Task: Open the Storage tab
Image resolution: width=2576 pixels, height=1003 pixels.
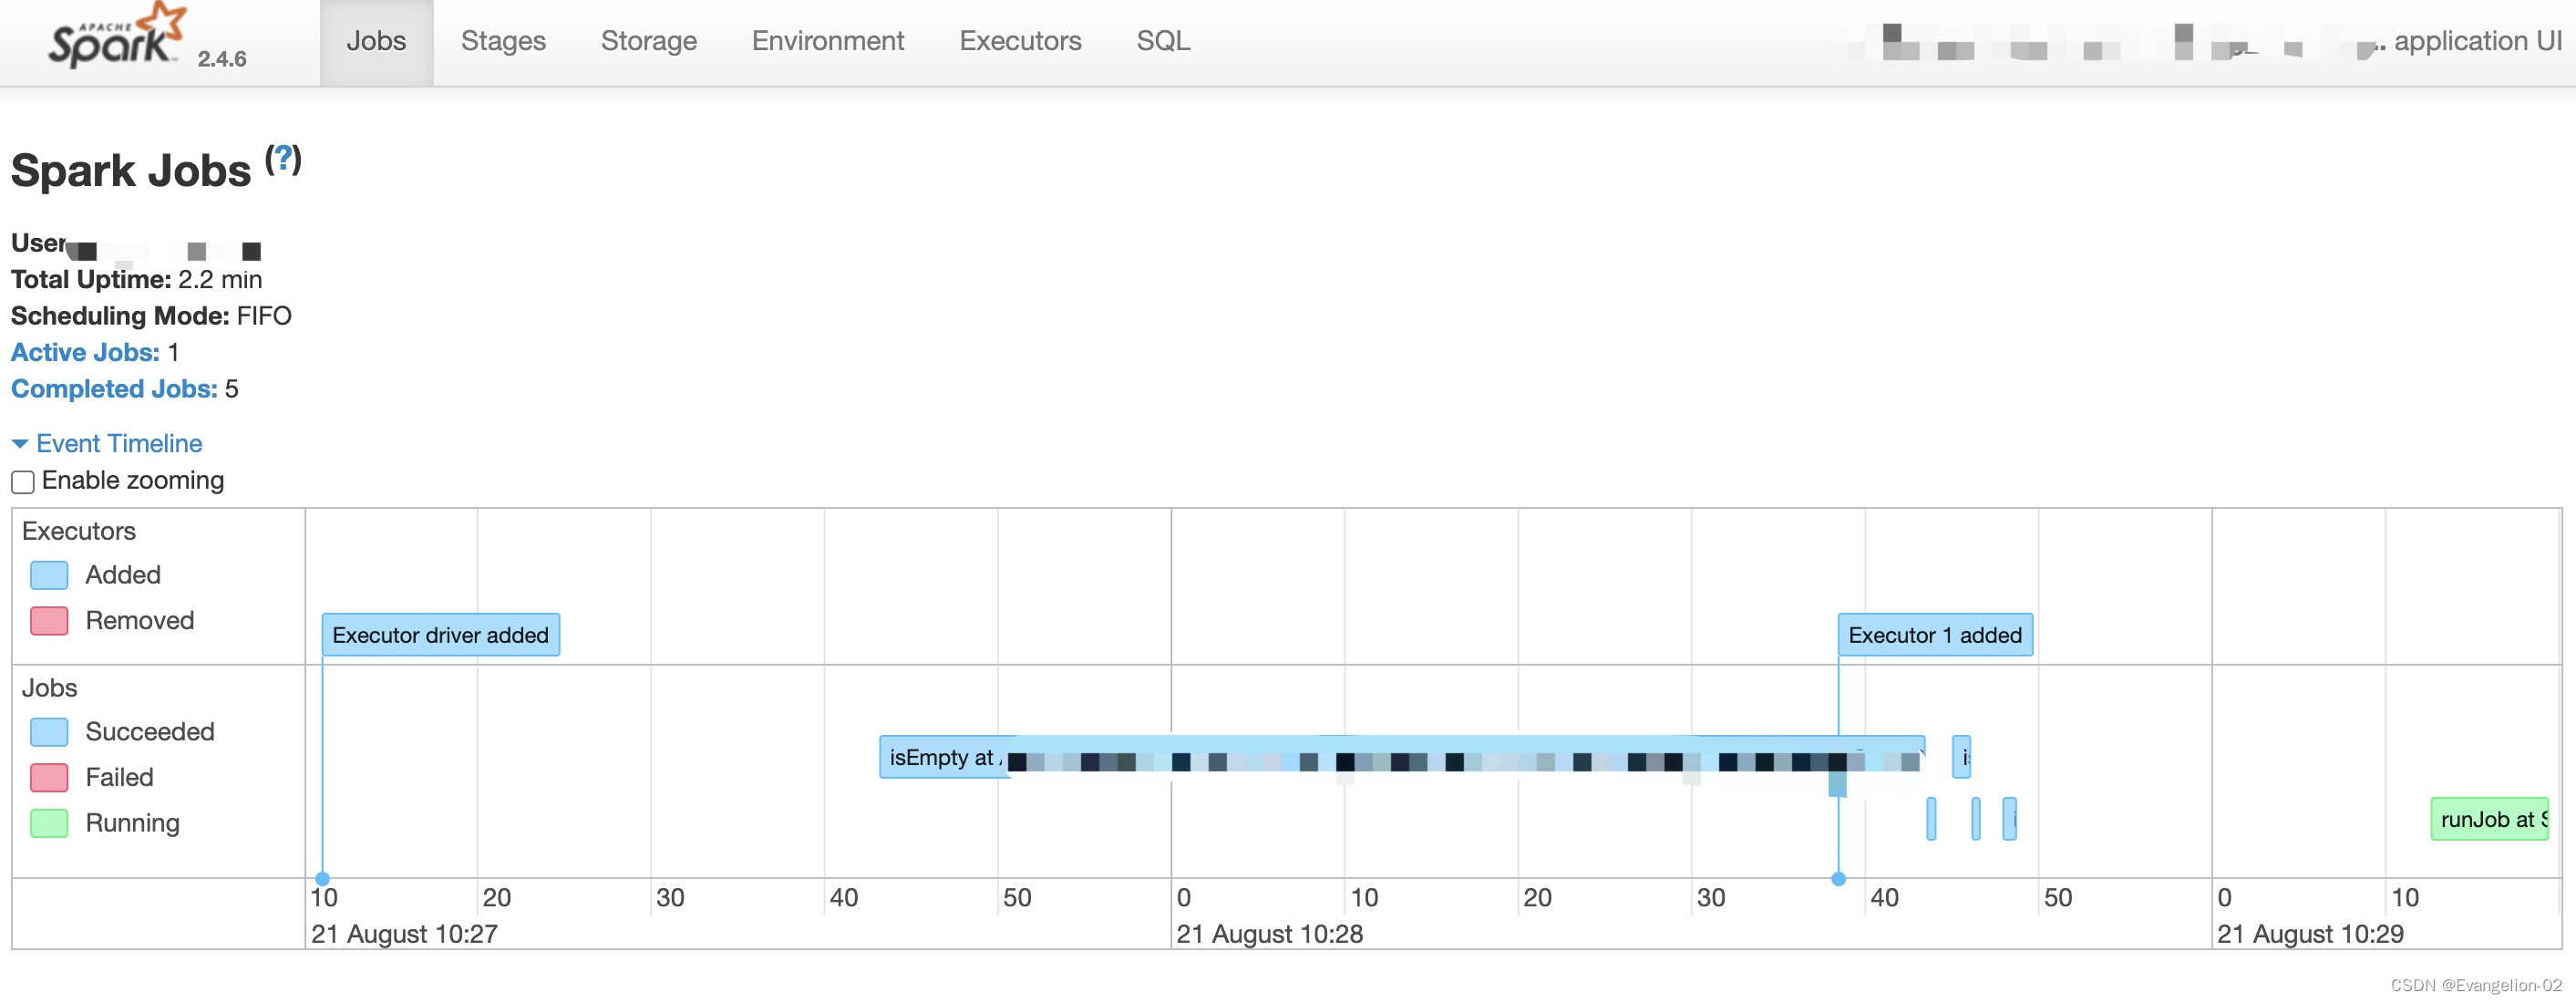Action: (x=648, y=41)
